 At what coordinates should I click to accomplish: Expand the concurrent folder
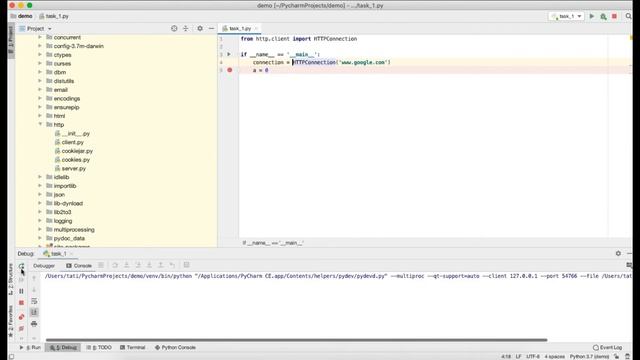40,37
